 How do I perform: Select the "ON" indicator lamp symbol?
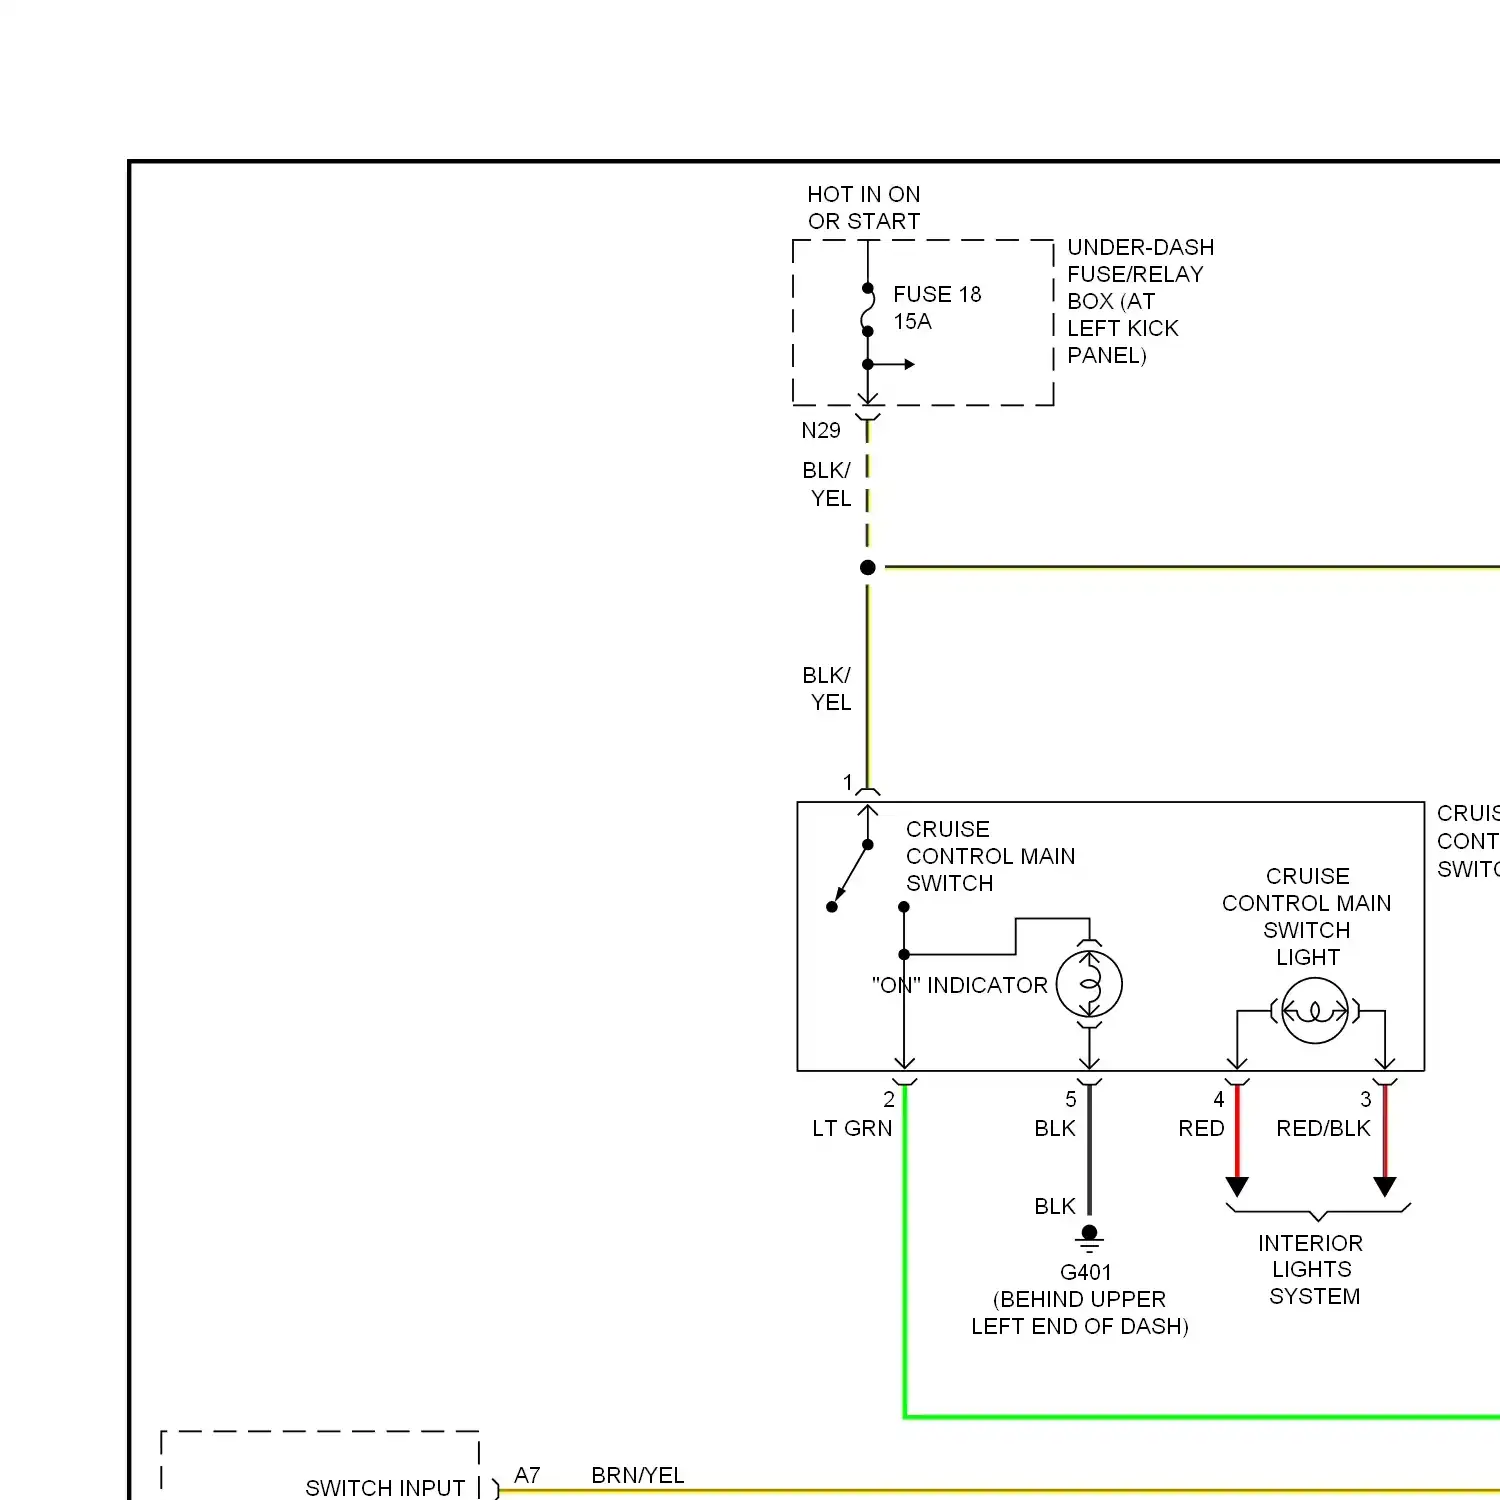coord(1089,985)
